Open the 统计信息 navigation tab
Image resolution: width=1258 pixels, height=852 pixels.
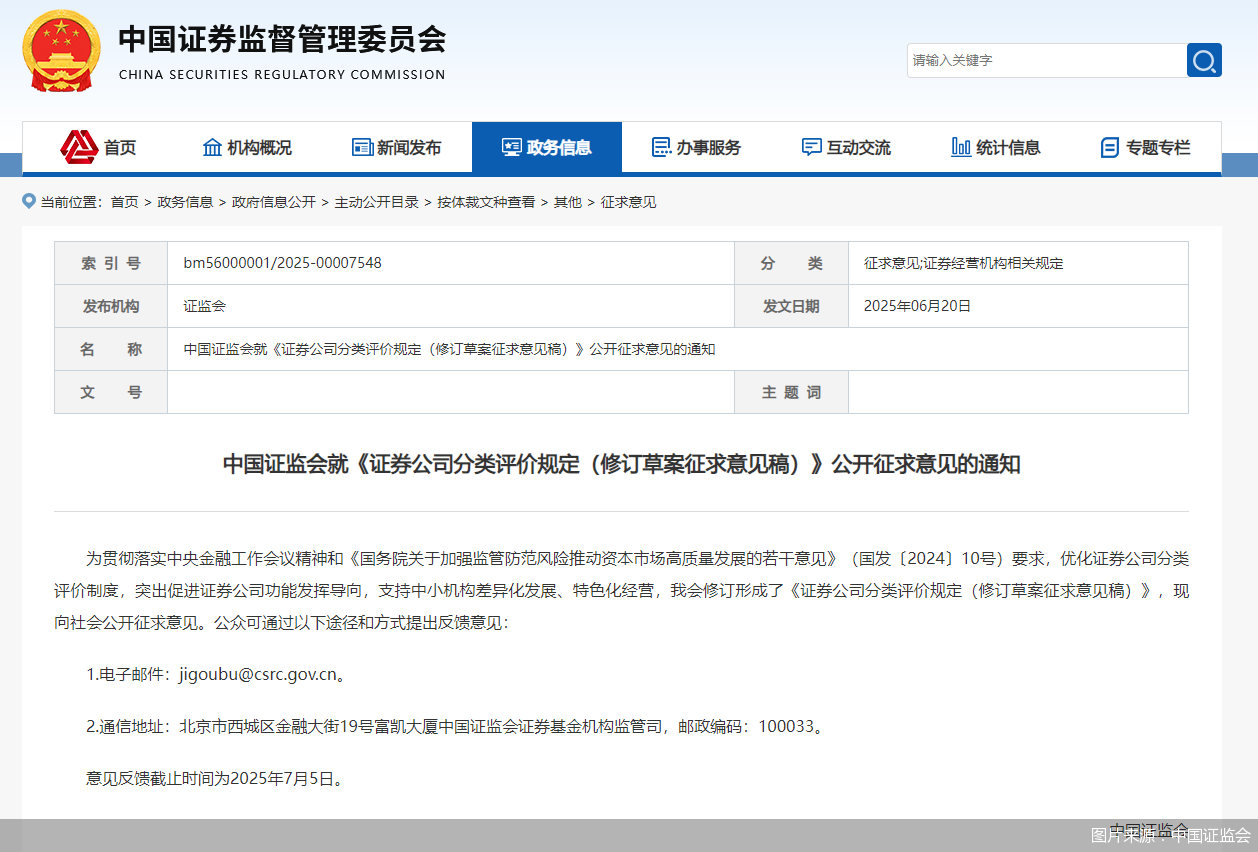(x=1008, y=148)
